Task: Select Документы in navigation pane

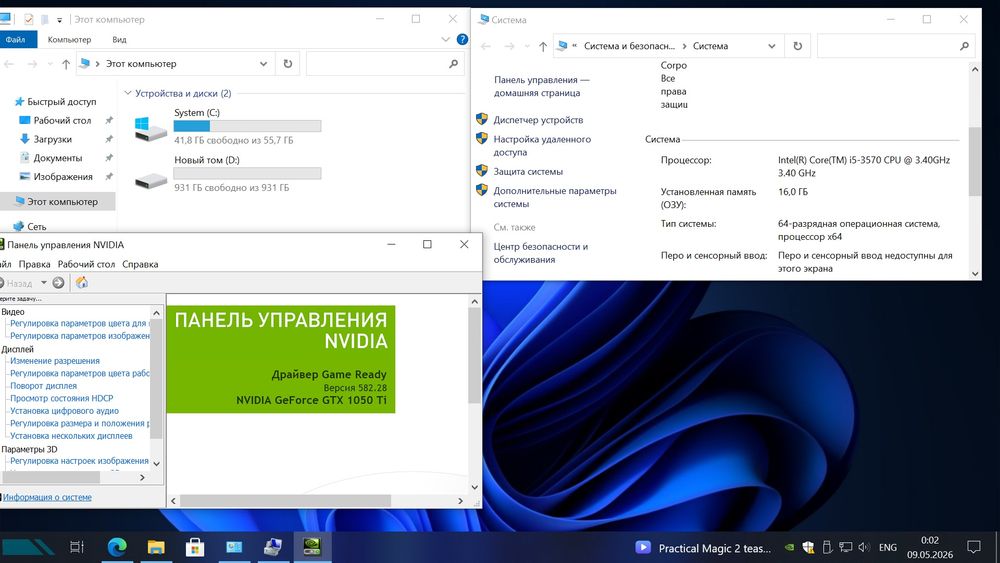Action: [x=58, y=157]
